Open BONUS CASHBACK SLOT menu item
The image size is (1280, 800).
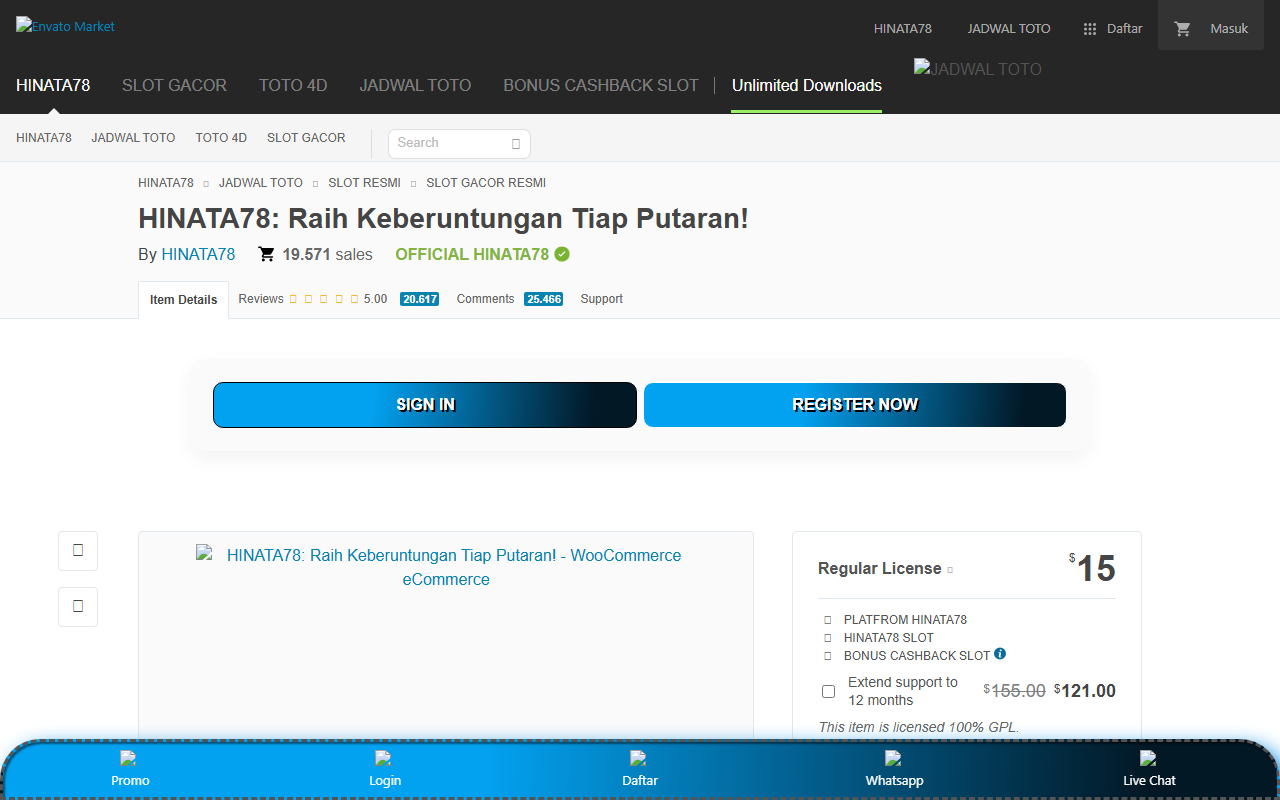(x=601, y=85)
